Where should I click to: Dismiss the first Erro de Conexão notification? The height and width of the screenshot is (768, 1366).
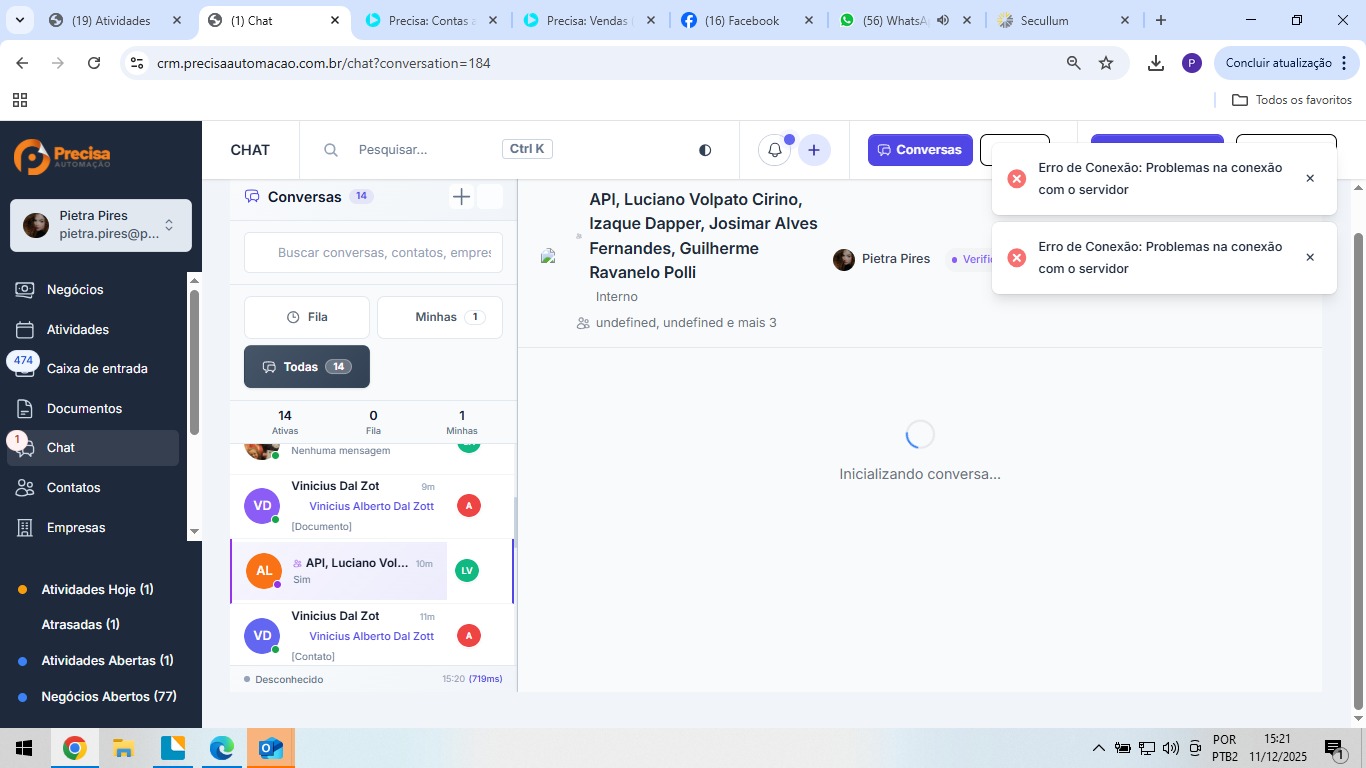(1310, 179)
